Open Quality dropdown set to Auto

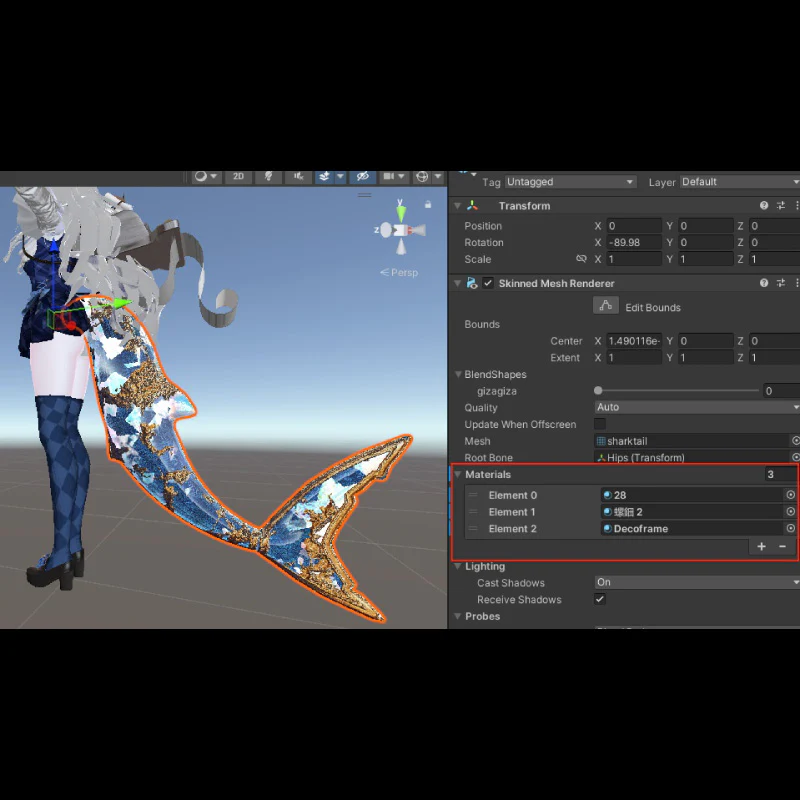click(697, 407)
